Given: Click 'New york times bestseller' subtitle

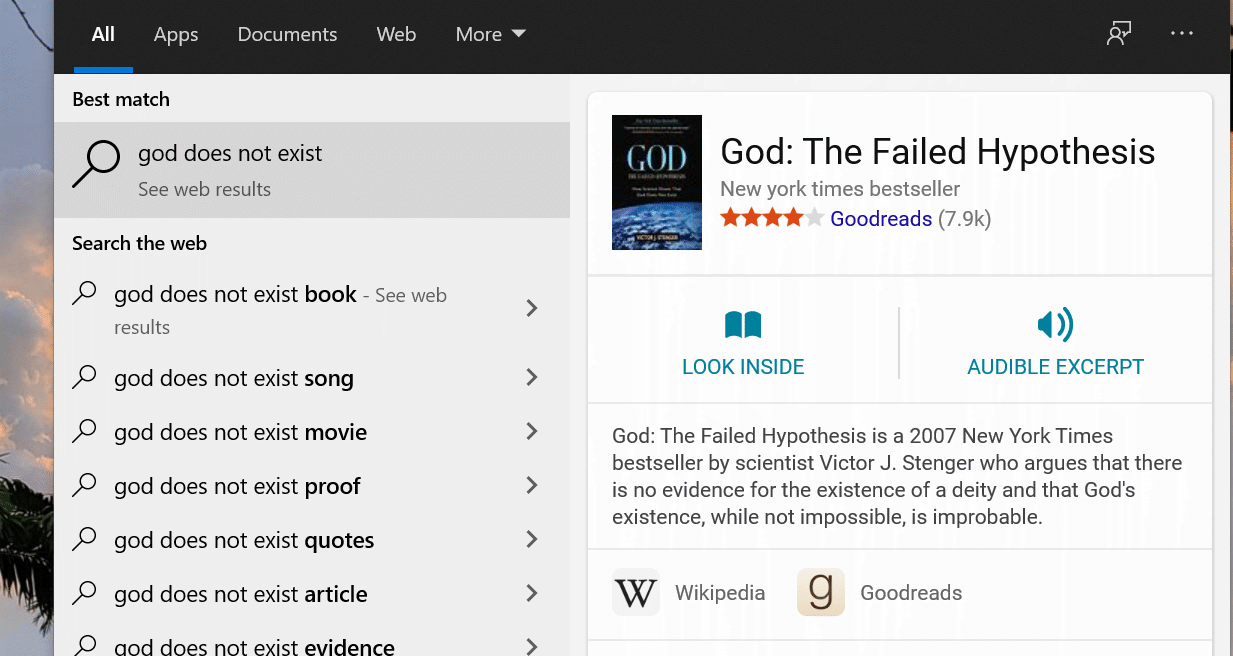Looking at the screenshot, I should coord(840,189).
